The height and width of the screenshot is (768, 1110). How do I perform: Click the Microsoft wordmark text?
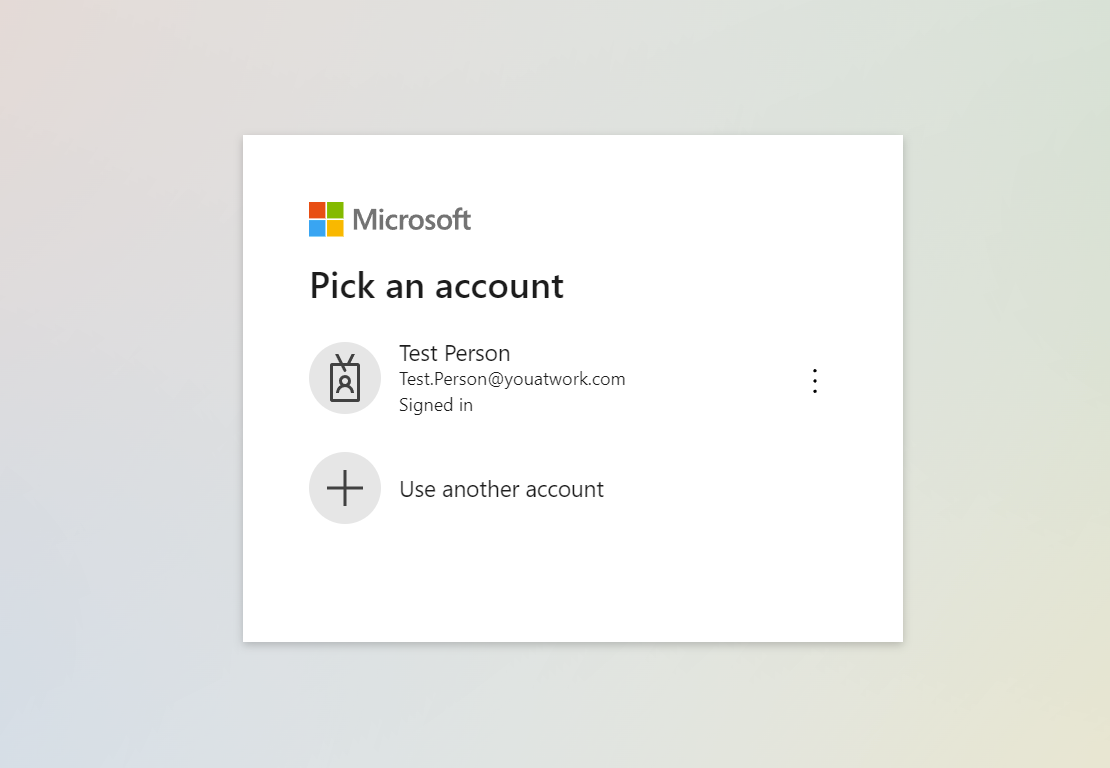[412, 219]
